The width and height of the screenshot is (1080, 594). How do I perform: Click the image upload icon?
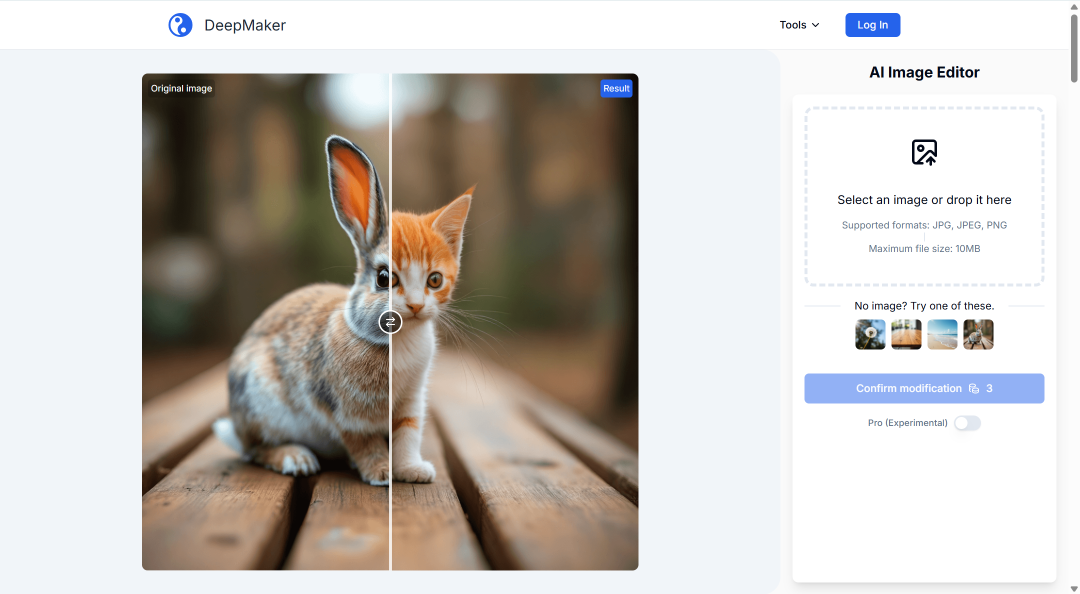pyautogui.click(x=924, y=152)
